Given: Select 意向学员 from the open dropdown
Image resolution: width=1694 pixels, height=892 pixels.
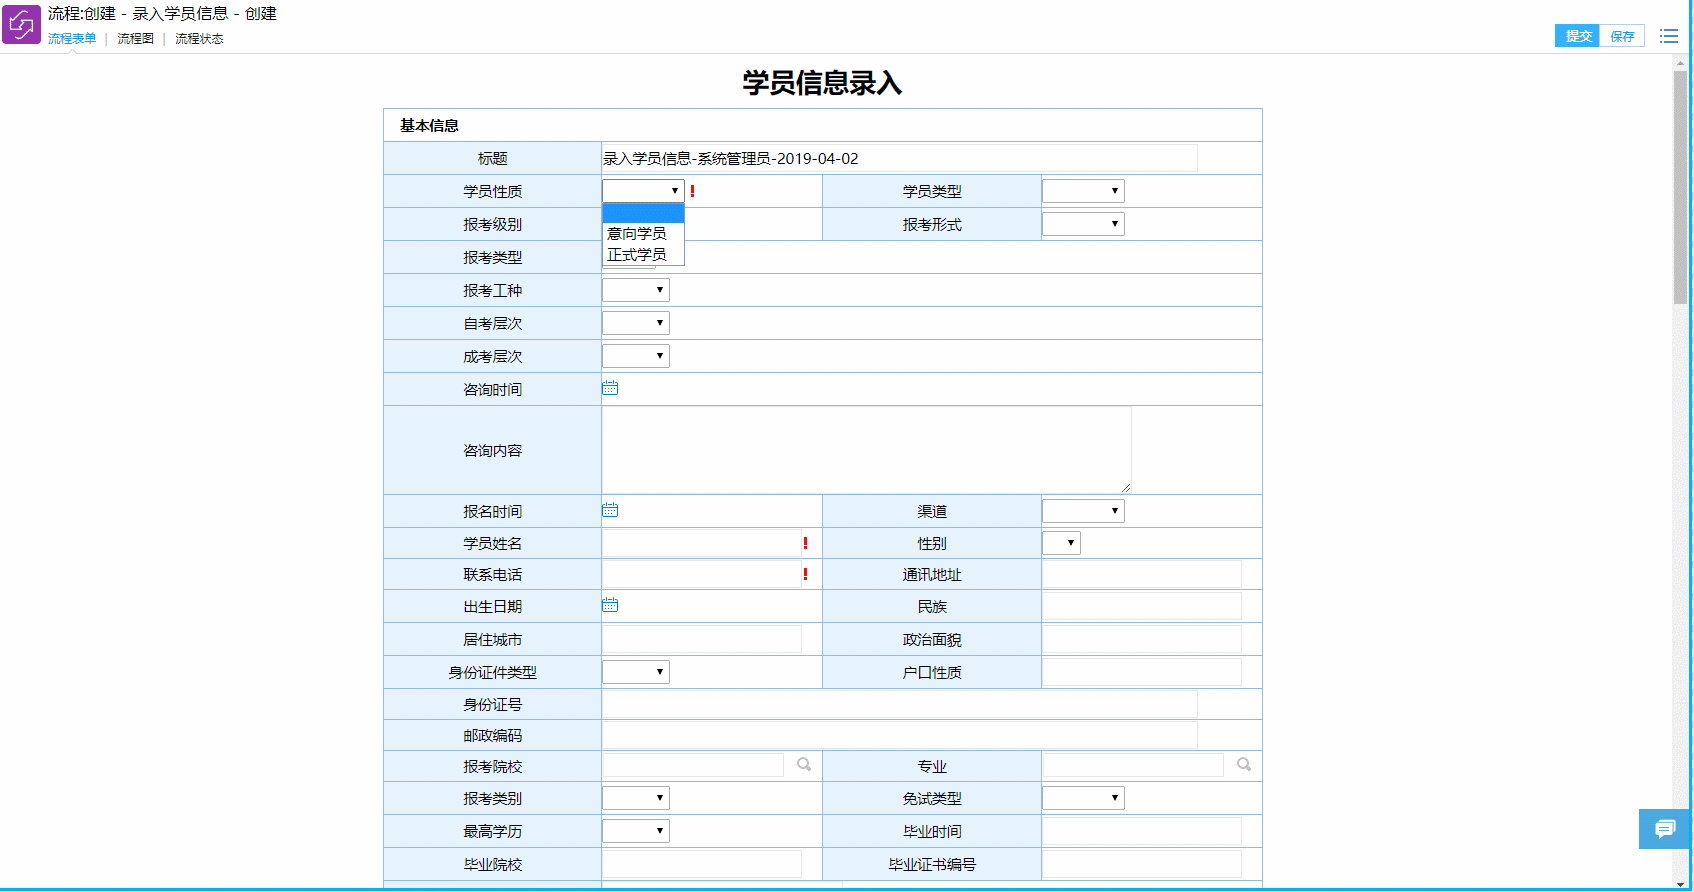Looking at the screenshot, I should pos(643,233).
